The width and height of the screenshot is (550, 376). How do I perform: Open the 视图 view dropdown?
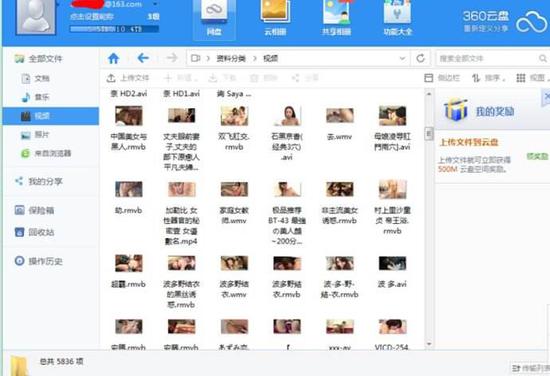[x=532, y=78]
